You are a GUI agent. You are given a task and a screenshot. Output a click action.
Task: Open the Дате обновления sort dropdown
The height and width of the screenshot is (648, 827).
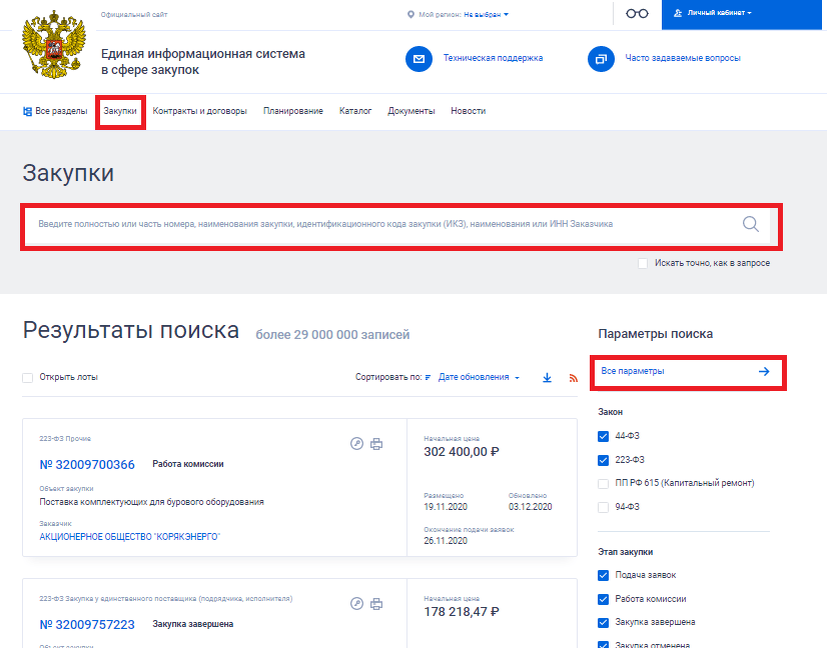tap(479, 378)
